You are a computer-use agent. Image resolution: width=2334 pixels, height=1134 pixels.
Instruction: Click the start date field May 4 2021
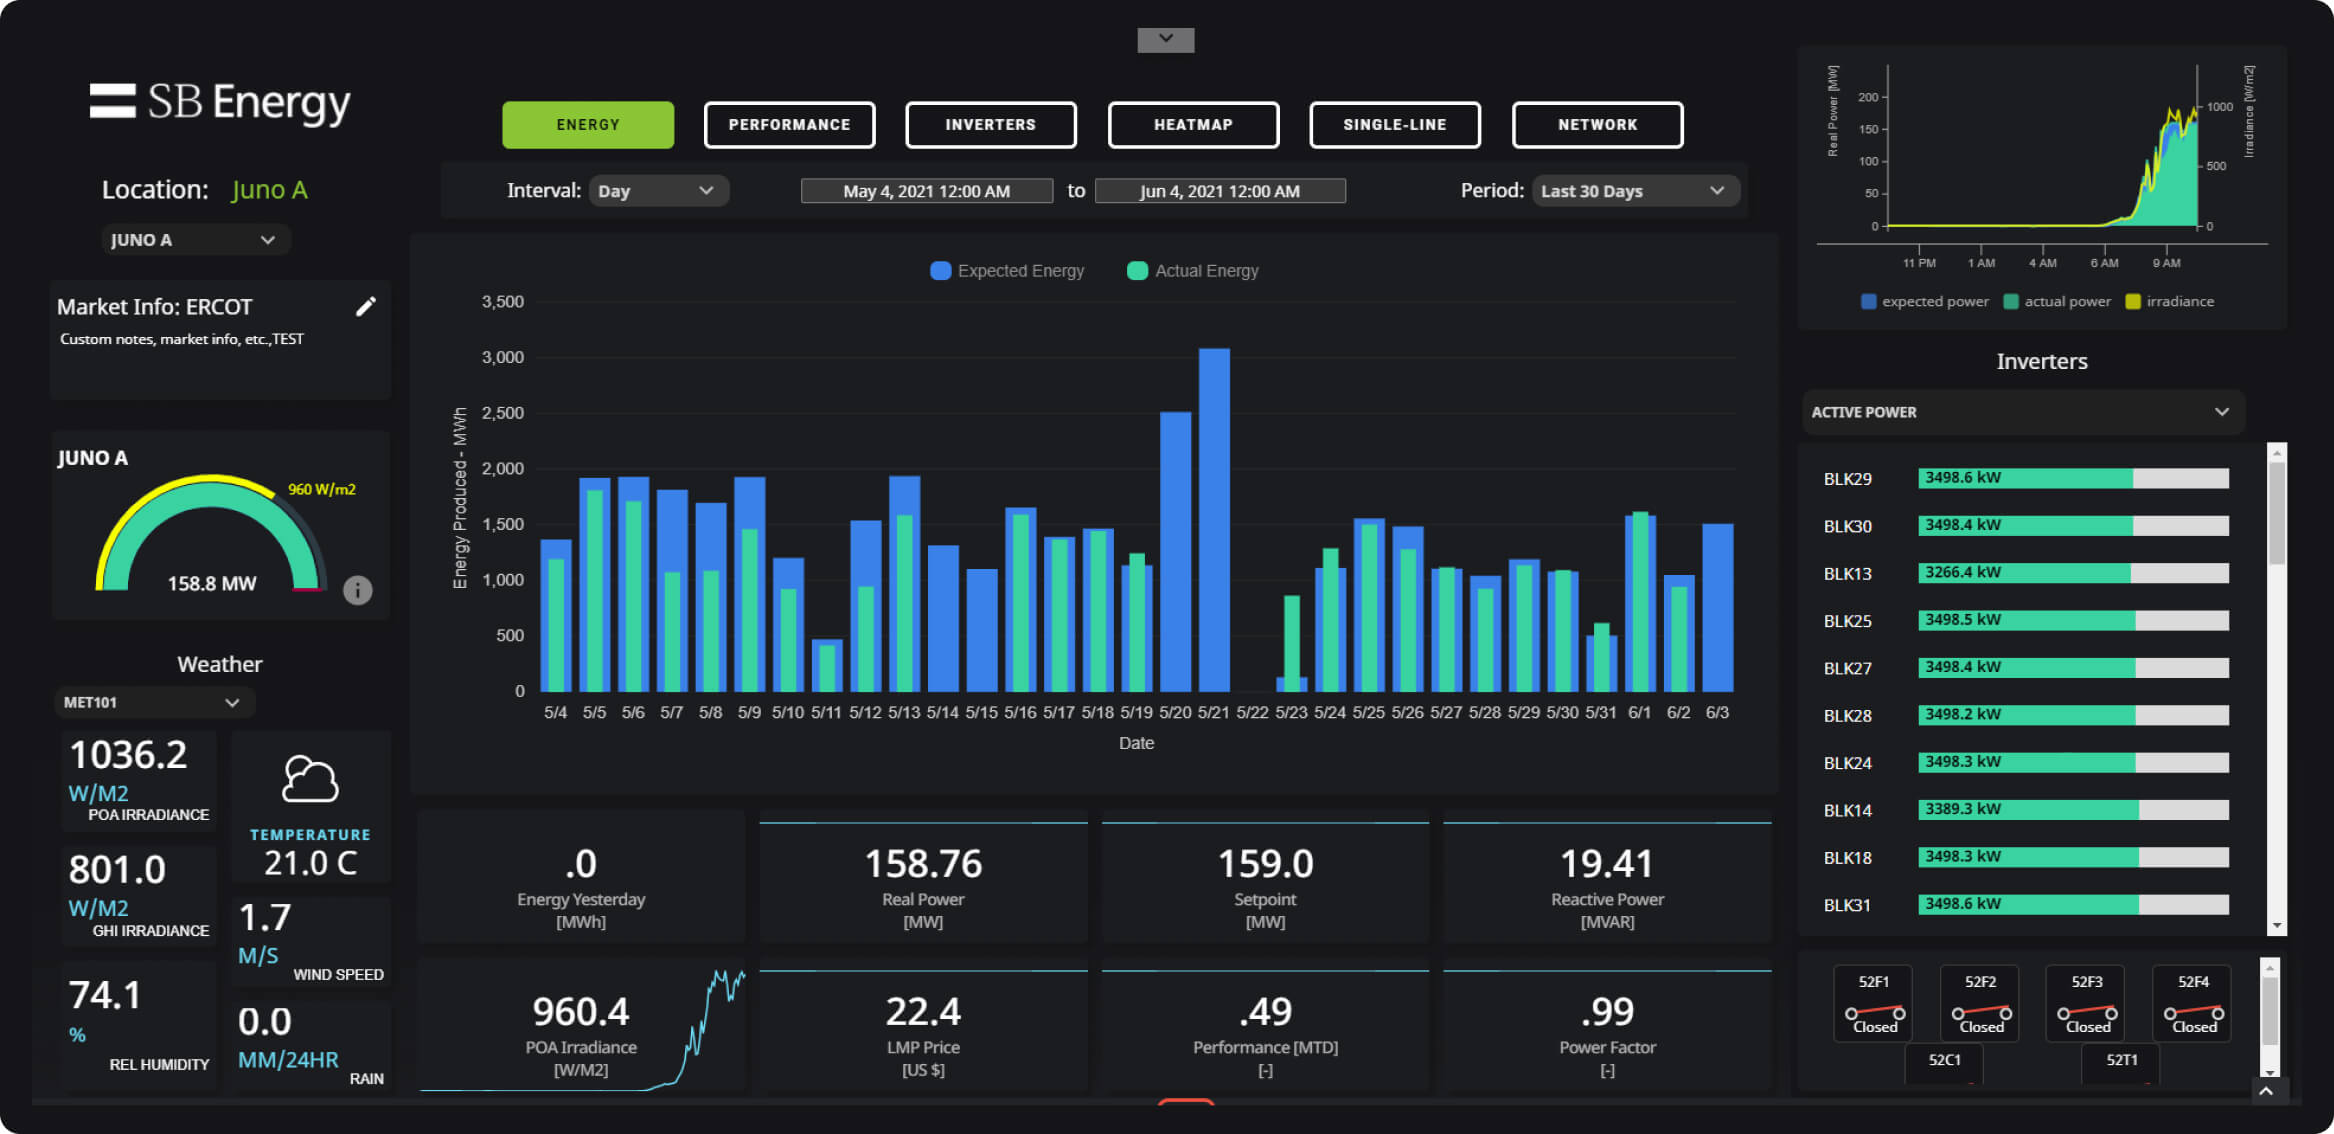click(x=926, y=190)
